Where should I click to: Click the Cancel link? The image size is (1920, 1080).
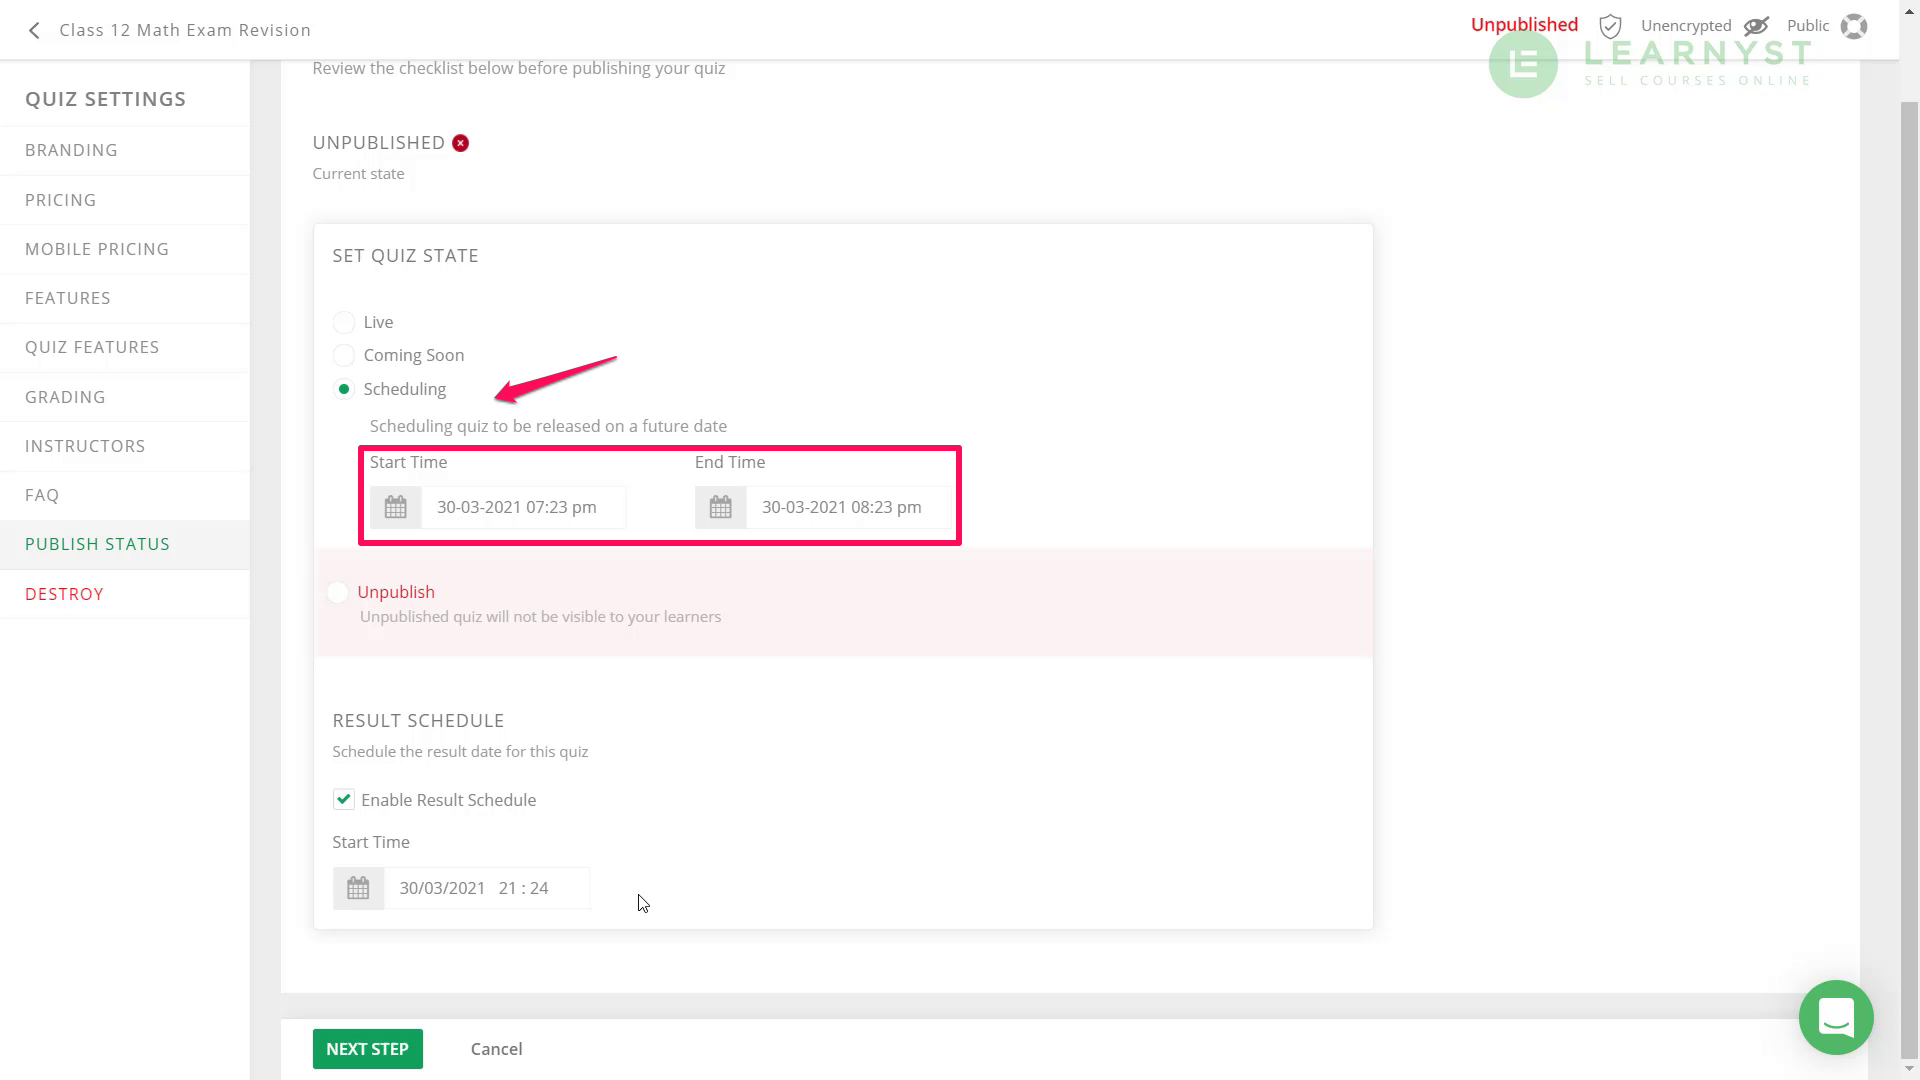pos(496,1049)
